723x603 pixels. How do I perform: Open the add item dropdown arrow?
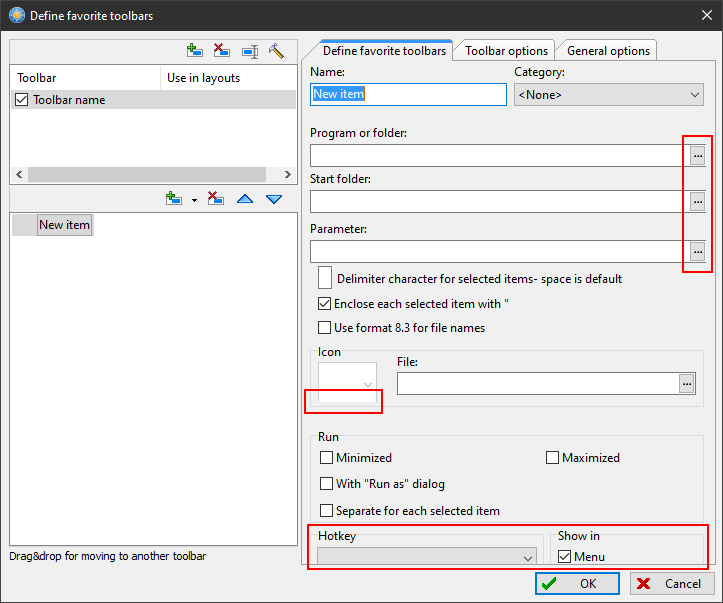pyautogui.click(x=194, y=200)
